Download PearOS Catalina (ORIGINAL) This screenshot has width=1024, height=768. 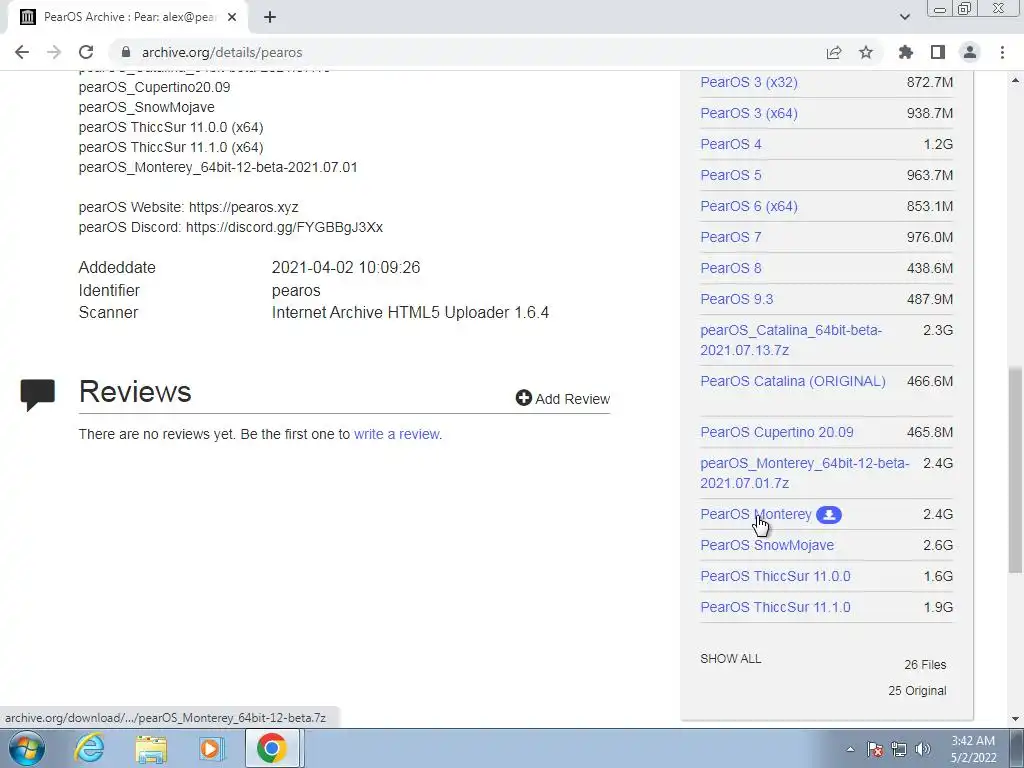[793, 381]
